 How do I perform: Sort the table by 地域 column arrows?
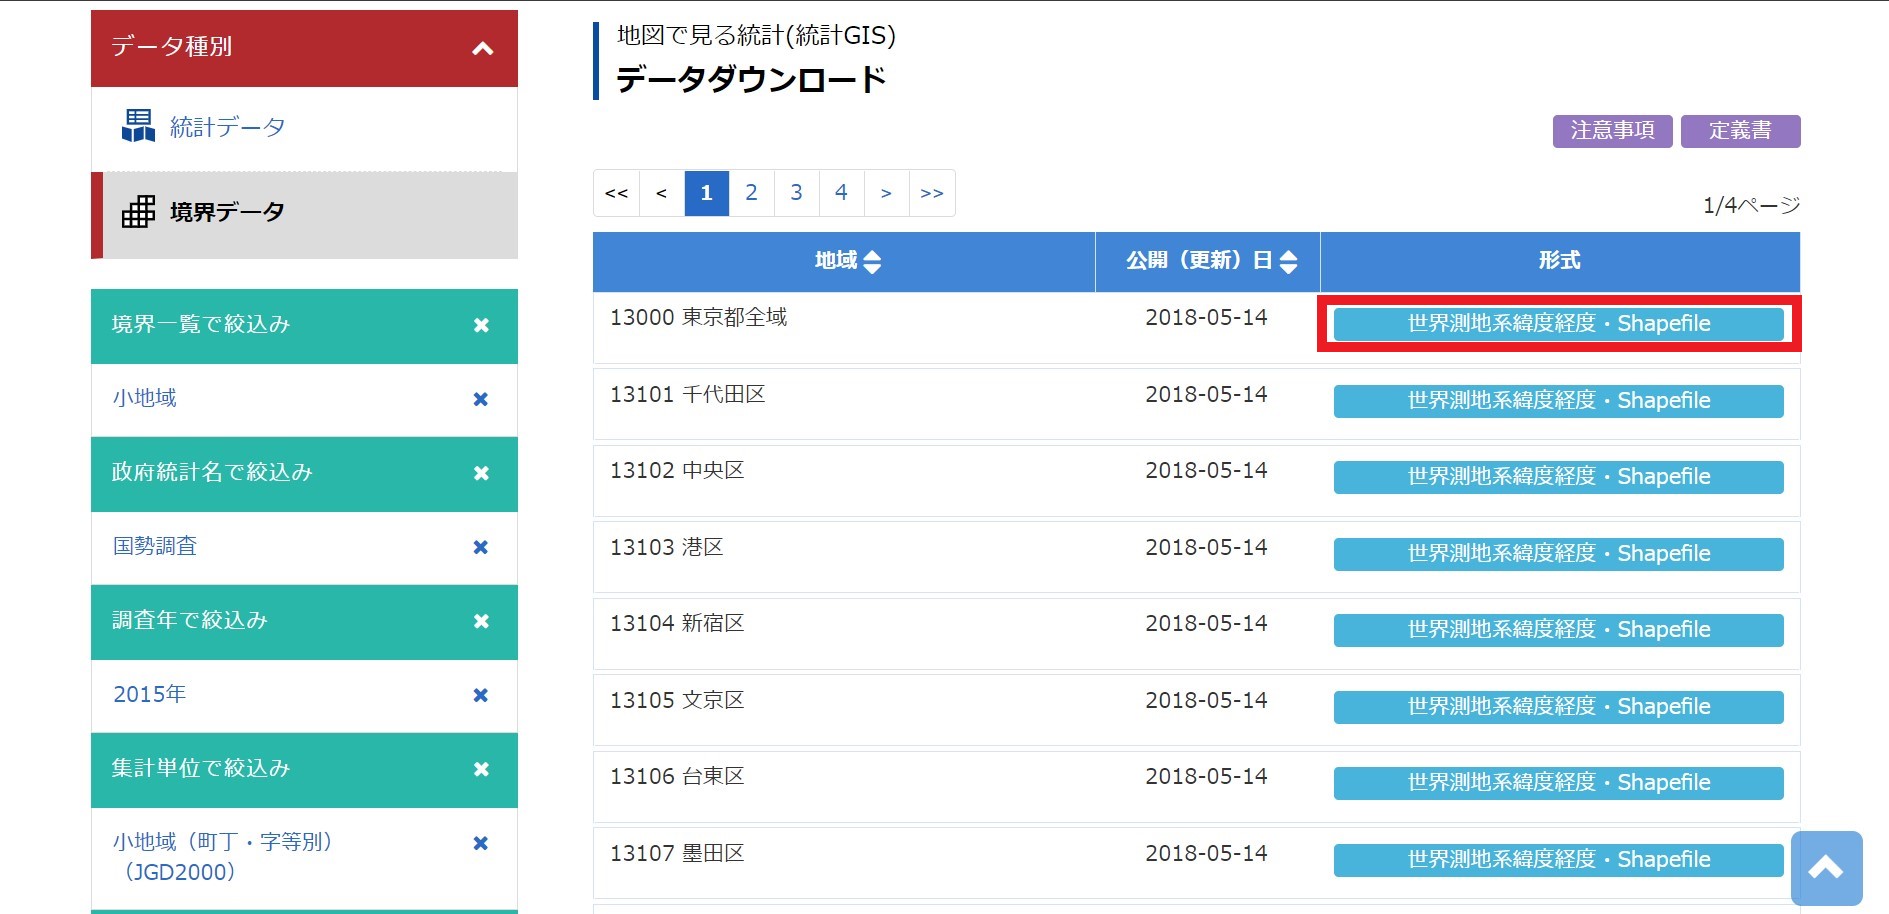872,262
